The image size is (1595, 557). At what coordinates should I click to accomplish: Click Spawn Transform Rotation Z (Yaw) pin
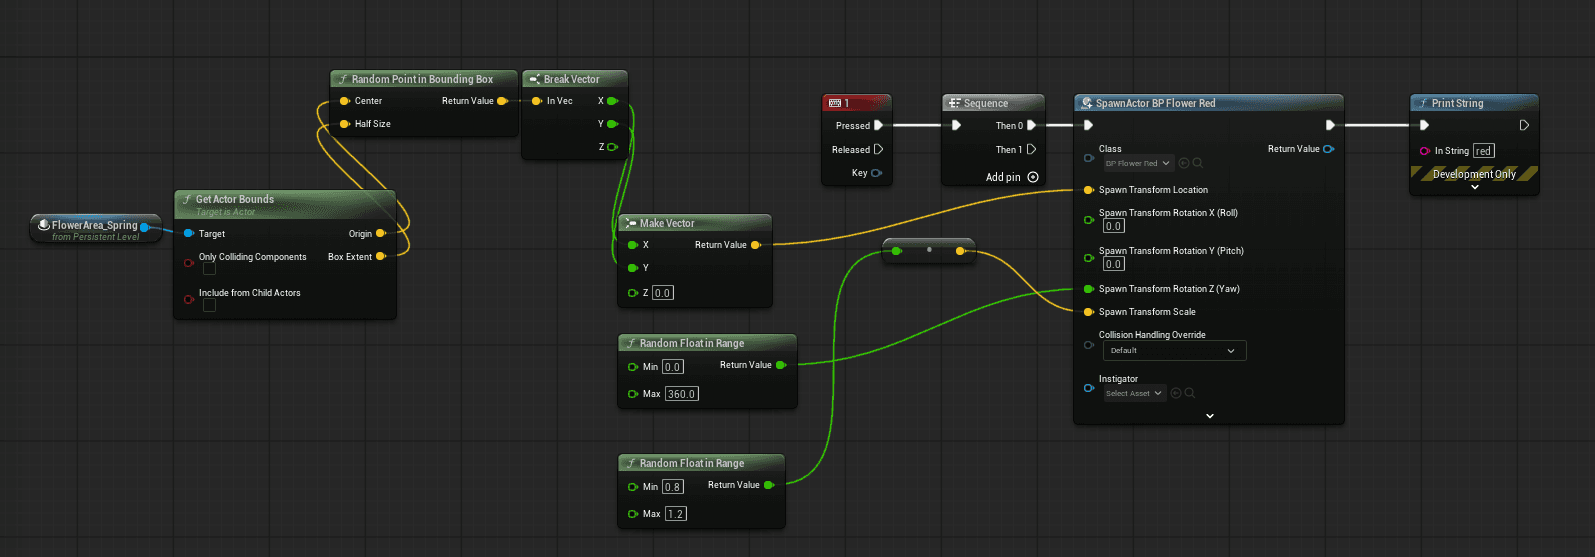pos(1088,289)
